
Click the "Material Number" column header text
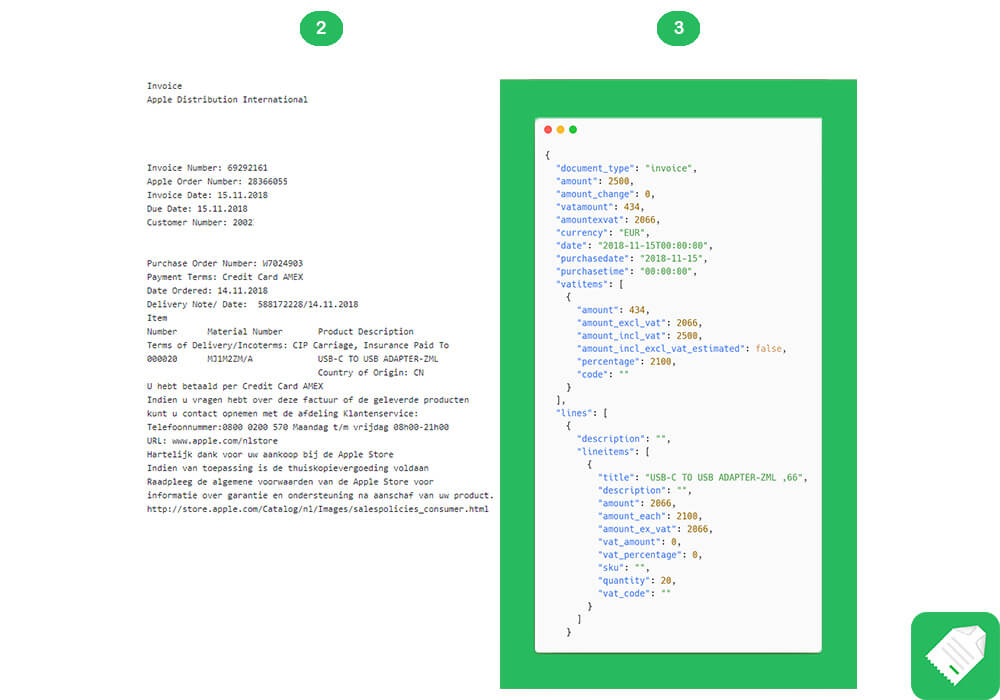245,332
